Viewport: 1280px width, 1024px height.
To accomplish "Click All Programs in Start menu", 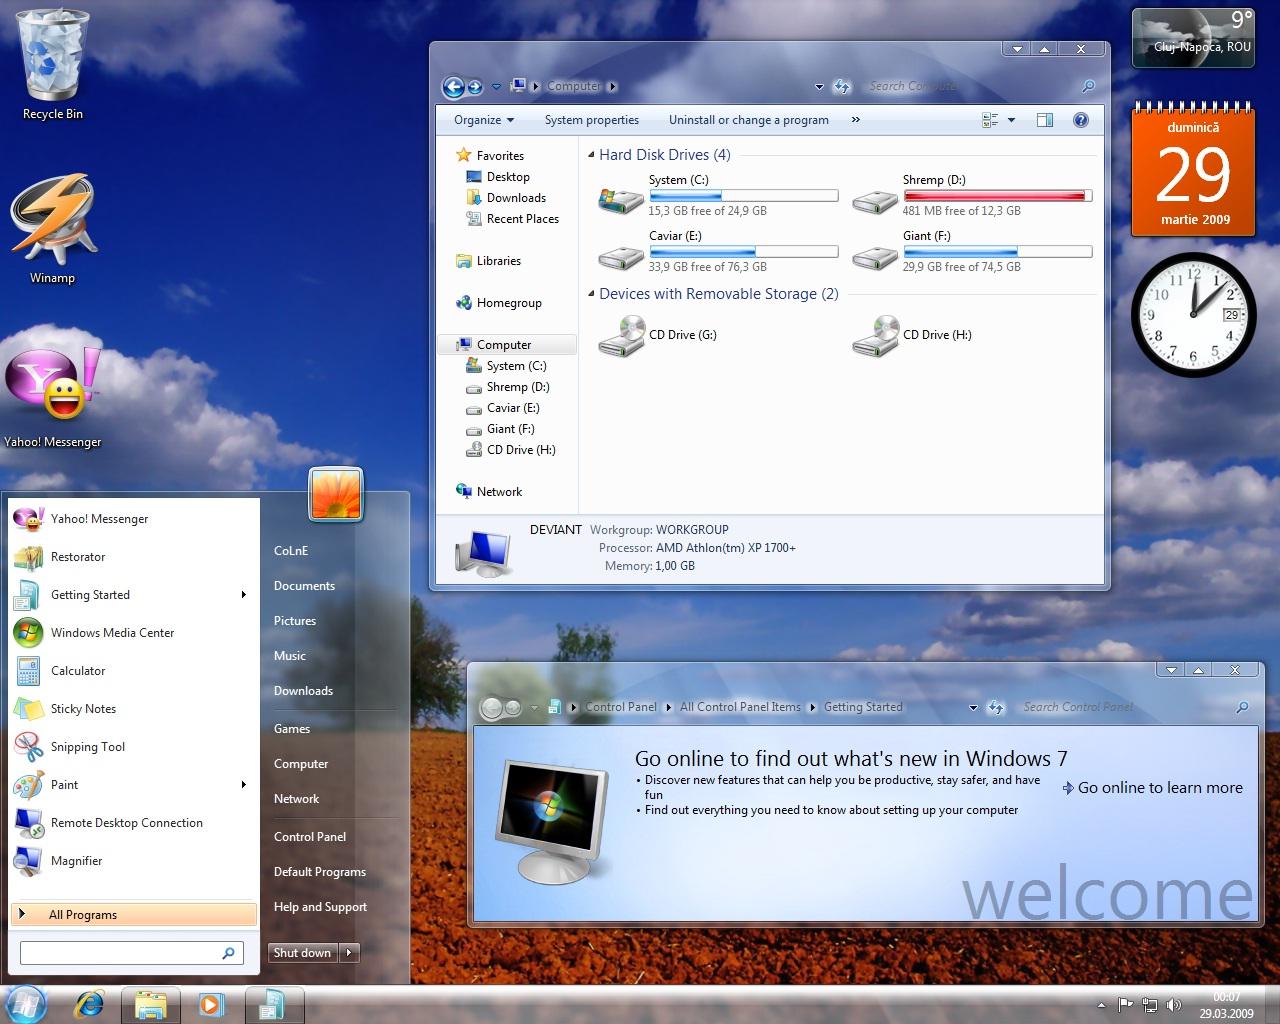I will (134, 915).
